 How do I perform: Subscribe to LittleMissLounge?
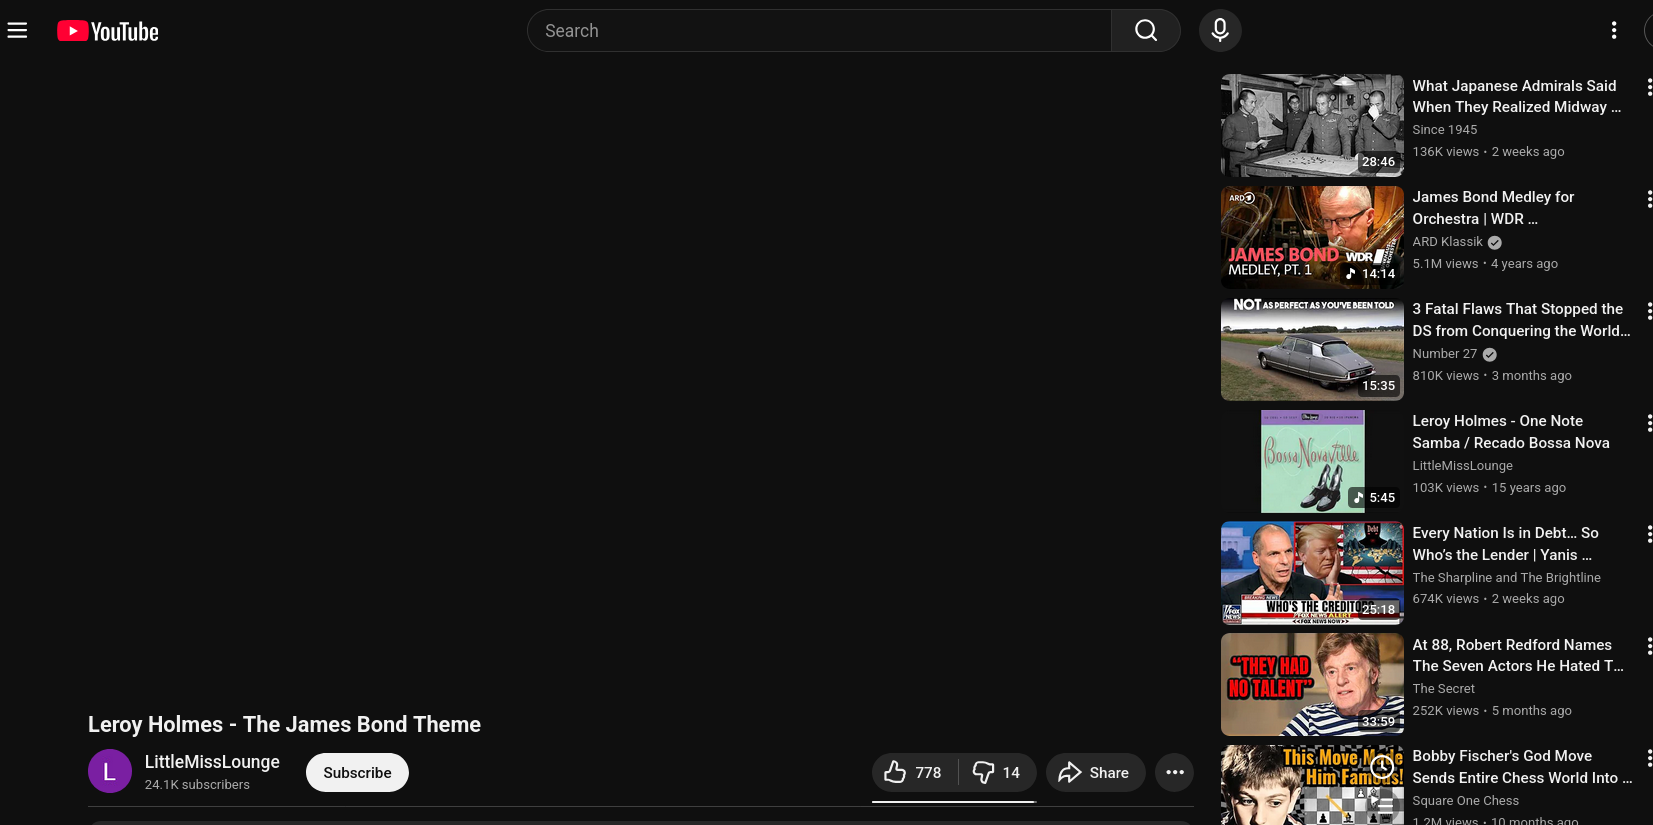357,772
